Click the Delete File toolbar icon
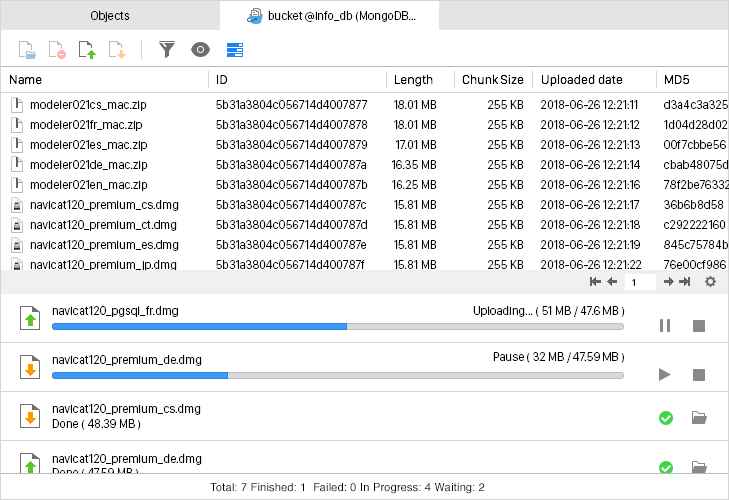The width and height of the screenshot is (729, 500). (57, 50)
